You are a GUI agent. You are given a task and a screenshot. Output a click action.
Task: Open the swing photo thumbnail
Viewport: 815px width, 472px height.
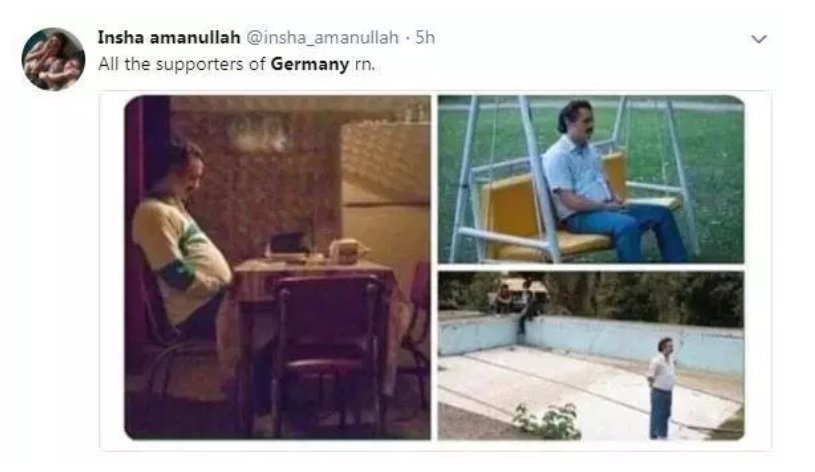591,179
